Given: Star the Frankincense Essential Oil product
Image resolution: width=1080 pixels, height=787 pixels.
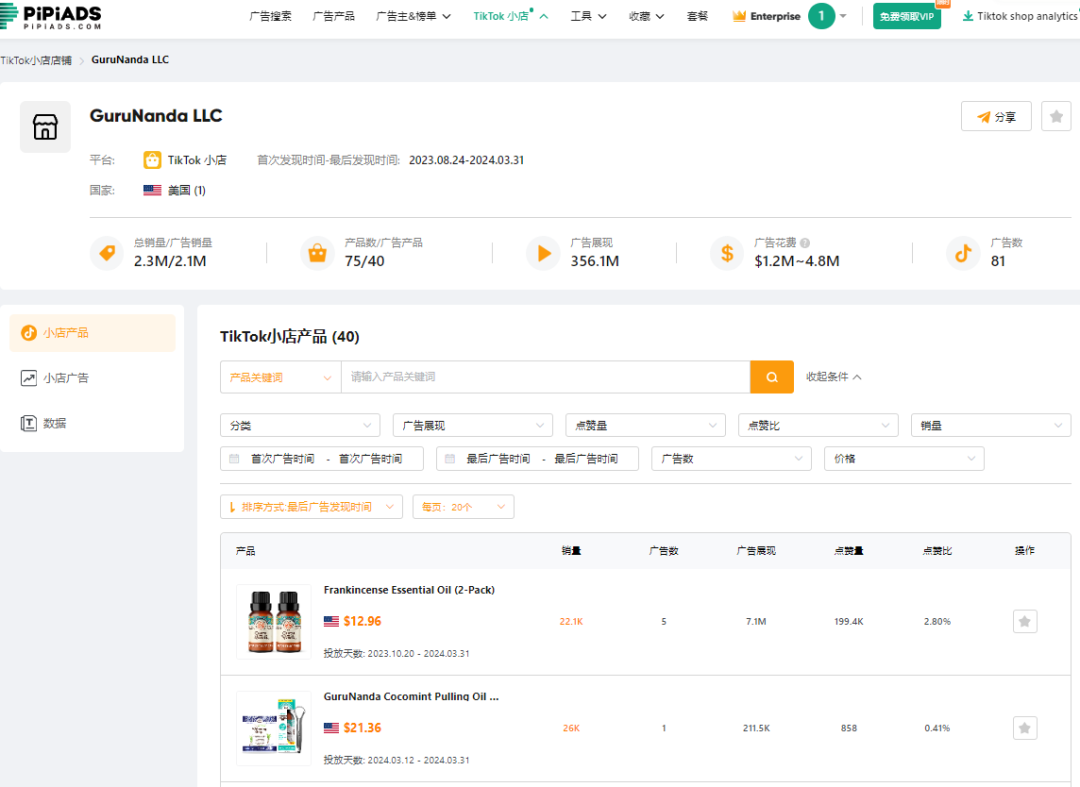Looking at the screenshot, I should coord(1025,621).
